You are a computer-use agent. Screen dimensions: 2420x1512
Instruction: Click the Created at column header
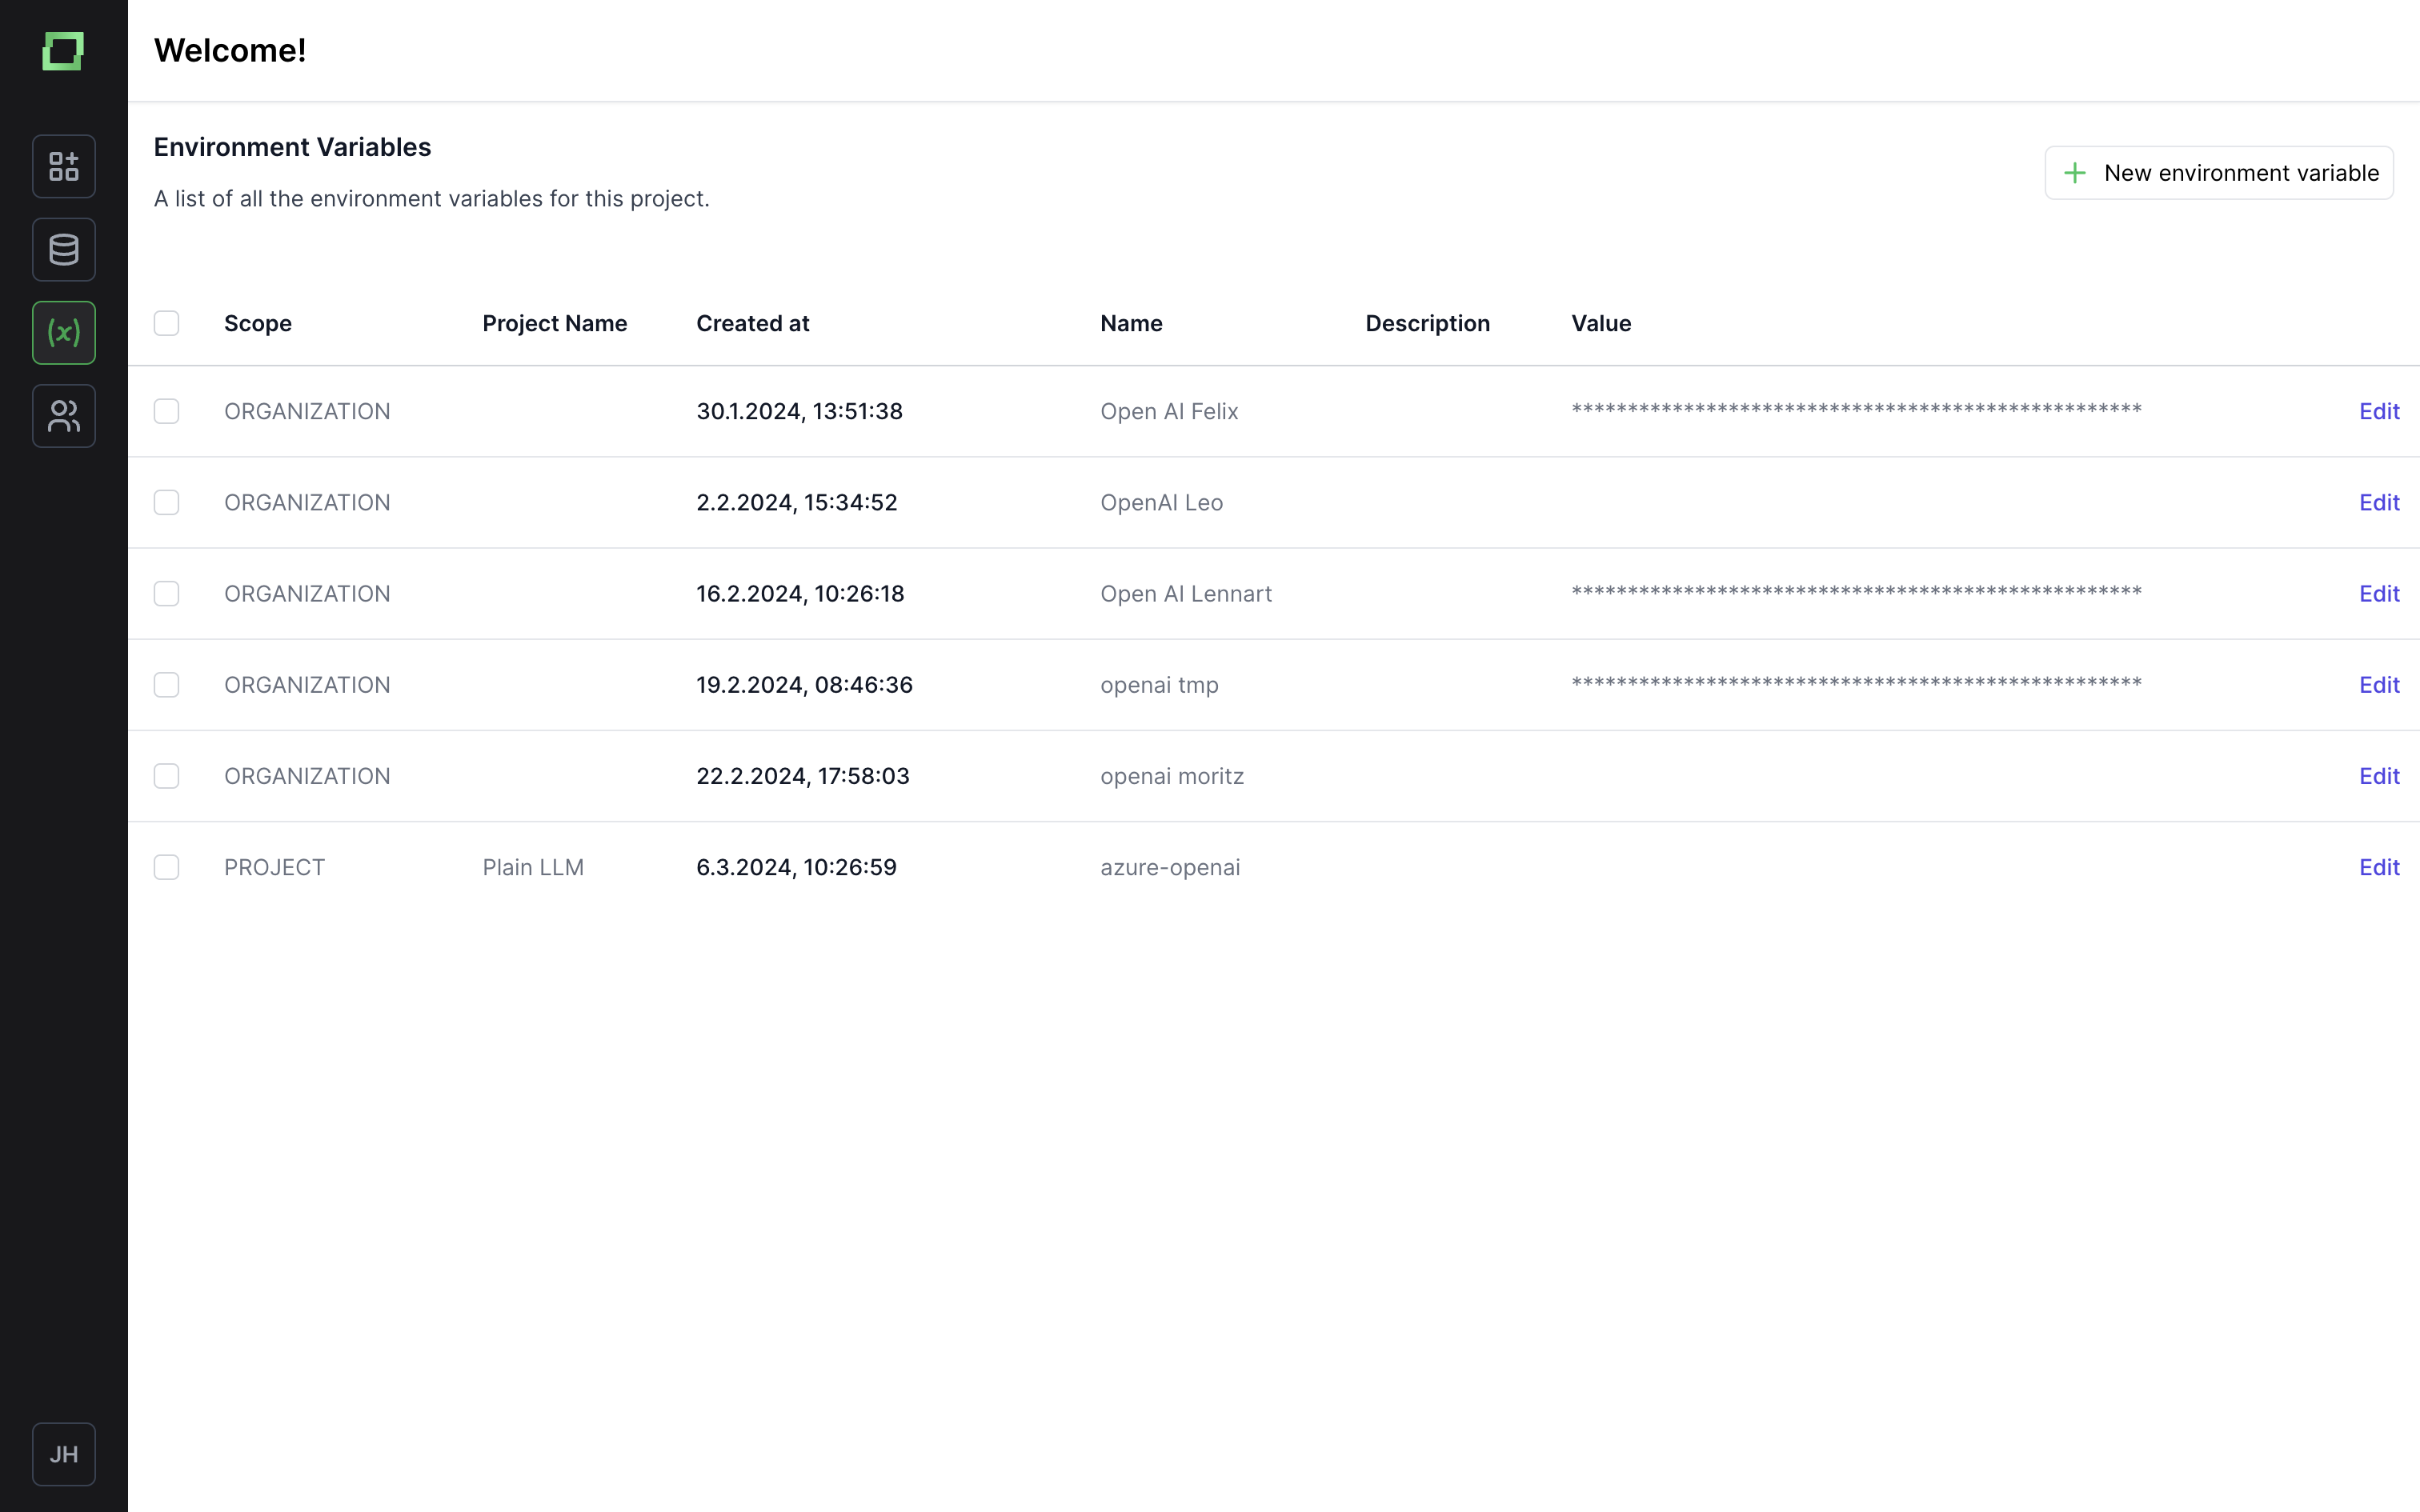click(x=752, y=323)
